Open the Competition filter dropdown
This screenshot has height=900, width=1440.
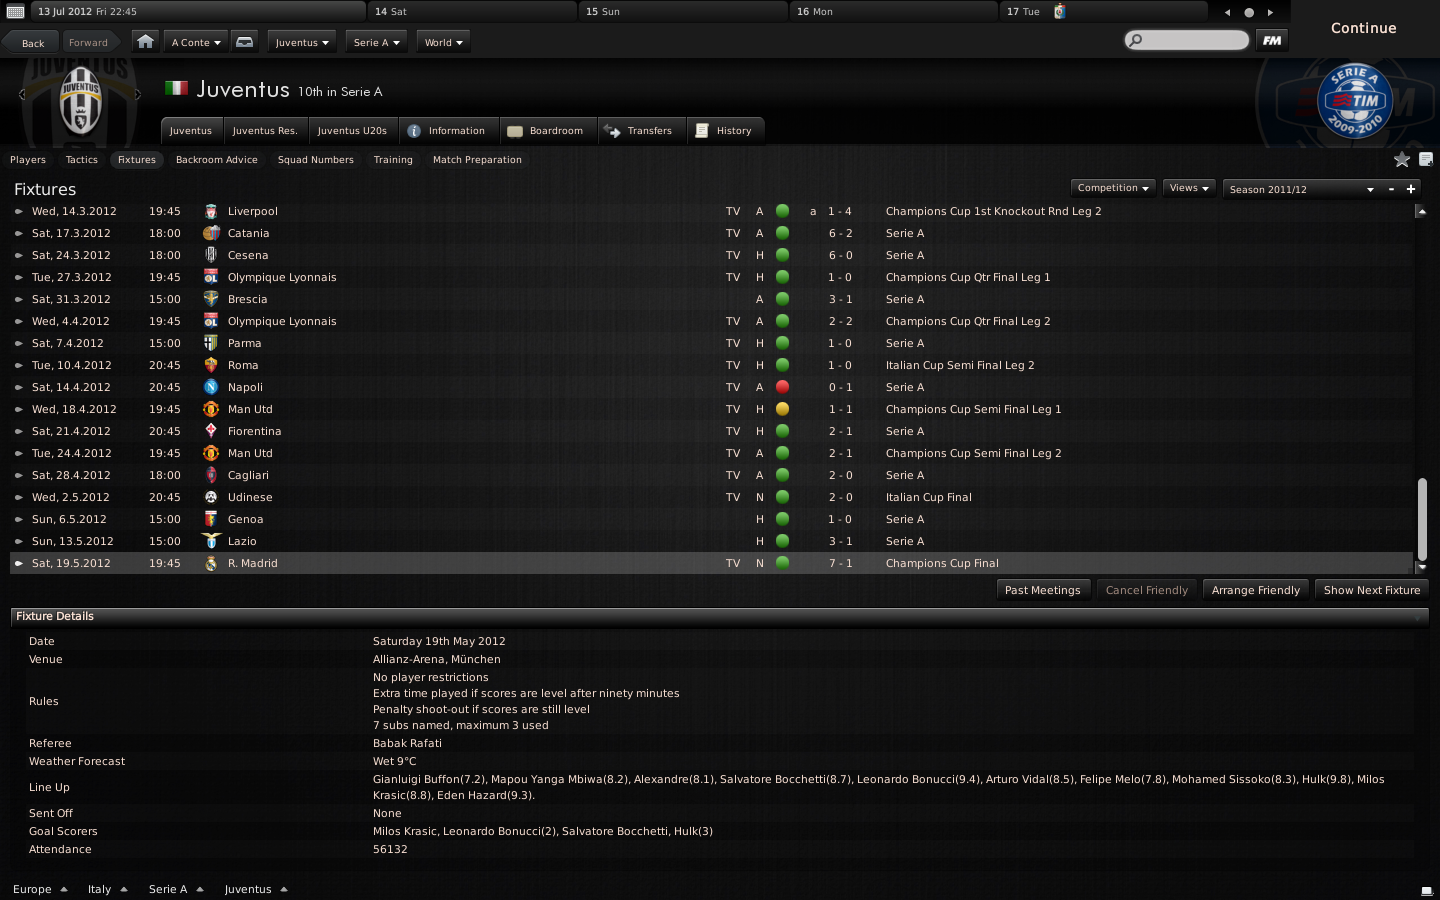pyautogui.click(x=1113, y=188)
